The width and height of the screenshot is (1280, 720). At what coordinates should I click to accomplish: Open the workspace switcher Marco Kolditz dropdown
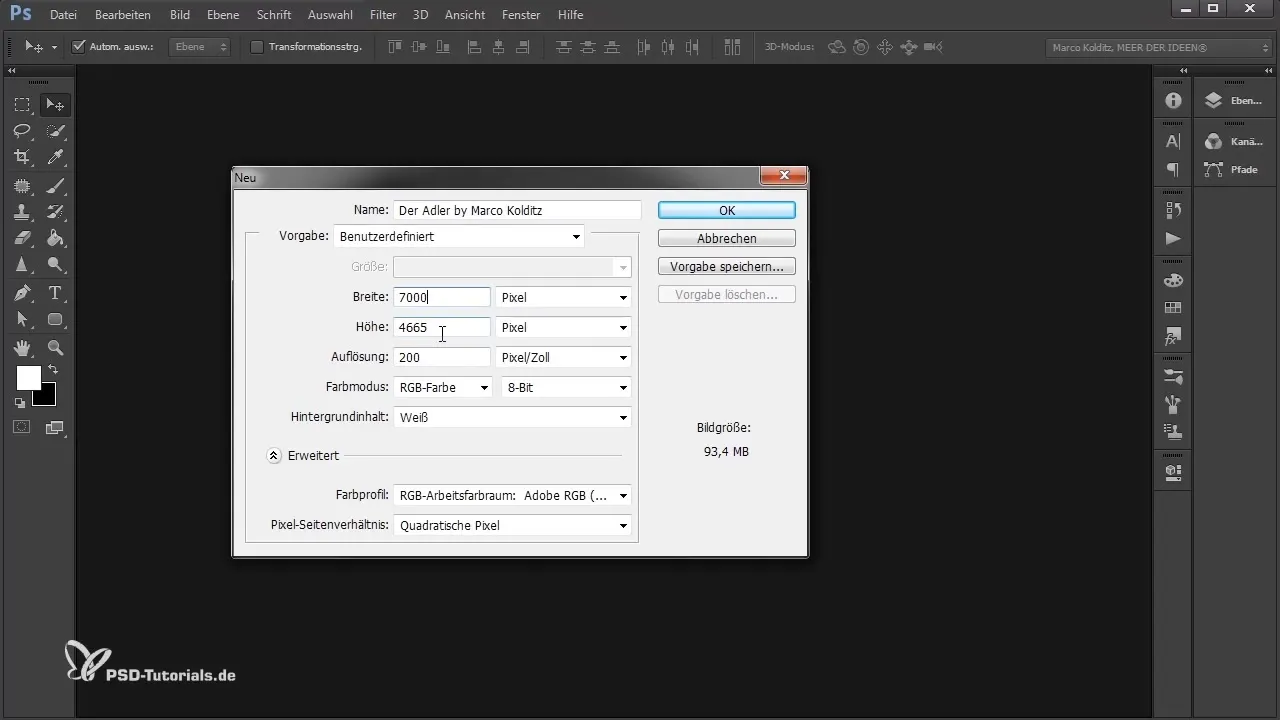(x=1158, y=47)
